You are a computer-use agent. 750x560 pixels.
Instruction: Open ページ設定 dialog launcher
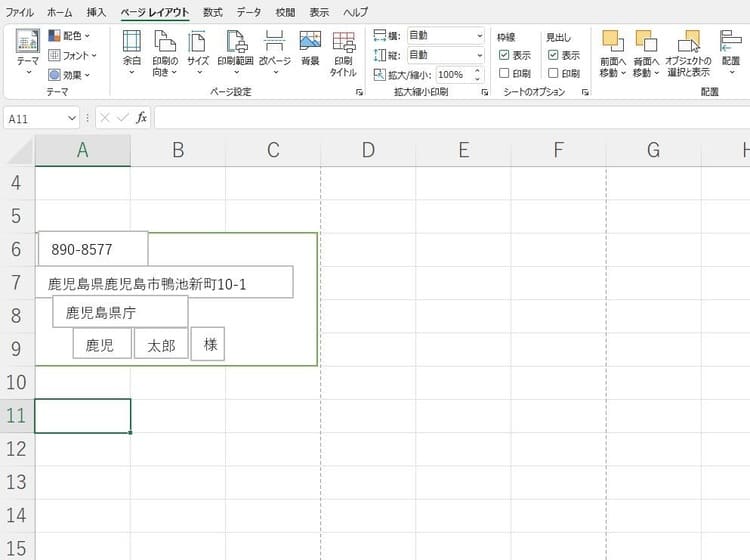point(359,92)
